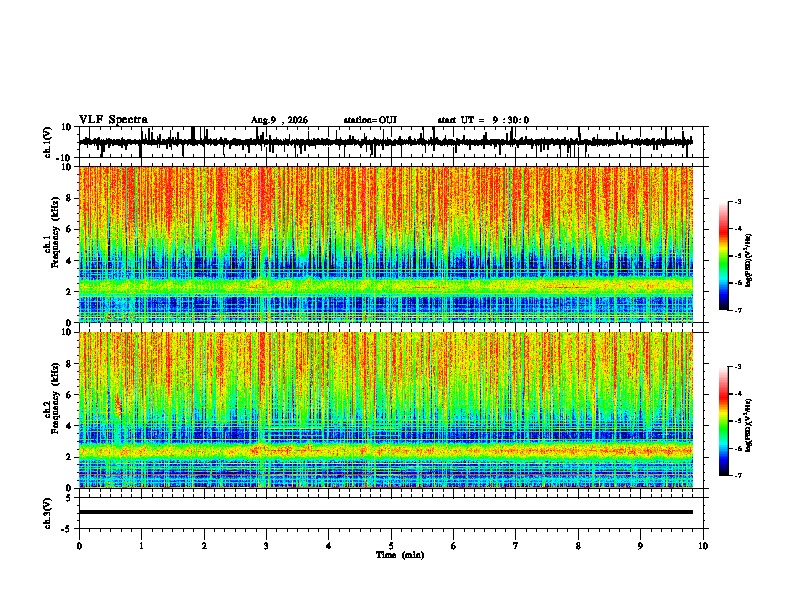Click time tick label "4" on x-axis
The image size is (792, 612).
329,546
